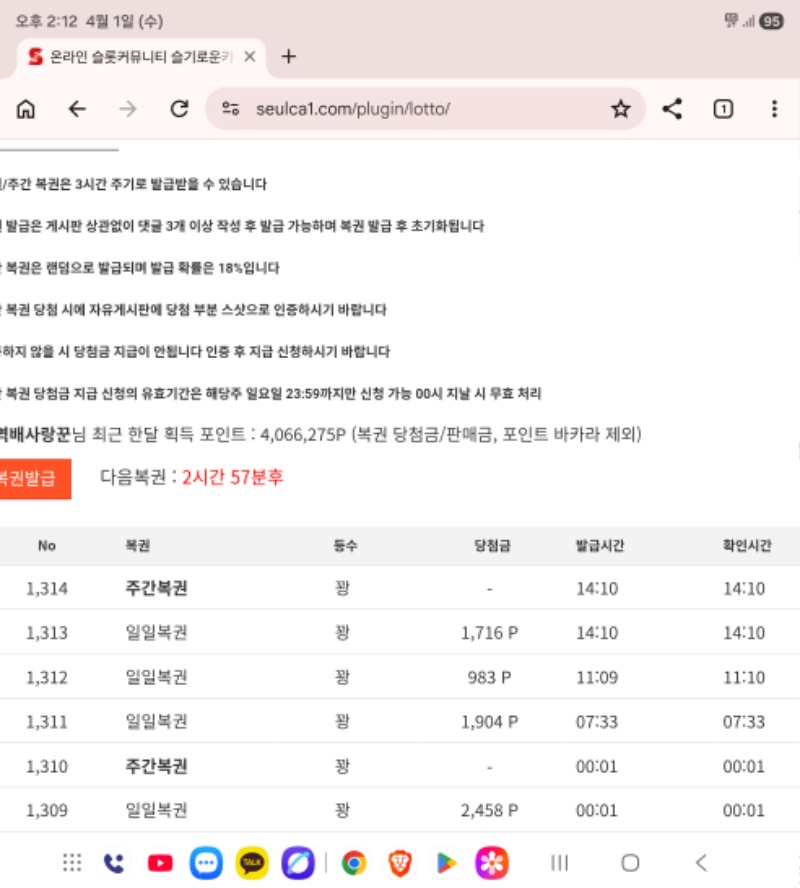Select the 주간복권 entry in row 1,314
Screen dimensions: 800x888
coord(156,588)
